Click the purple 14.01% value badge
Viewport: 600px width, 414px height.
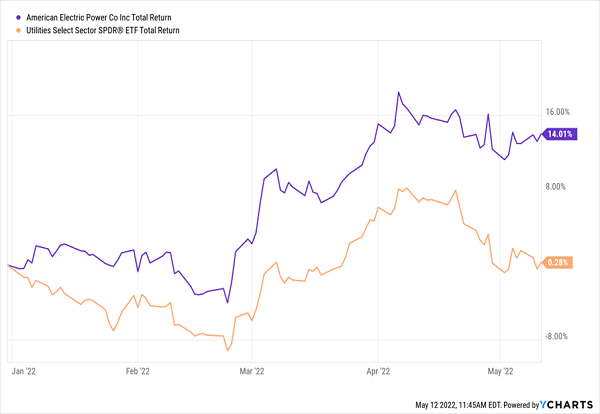557,135
